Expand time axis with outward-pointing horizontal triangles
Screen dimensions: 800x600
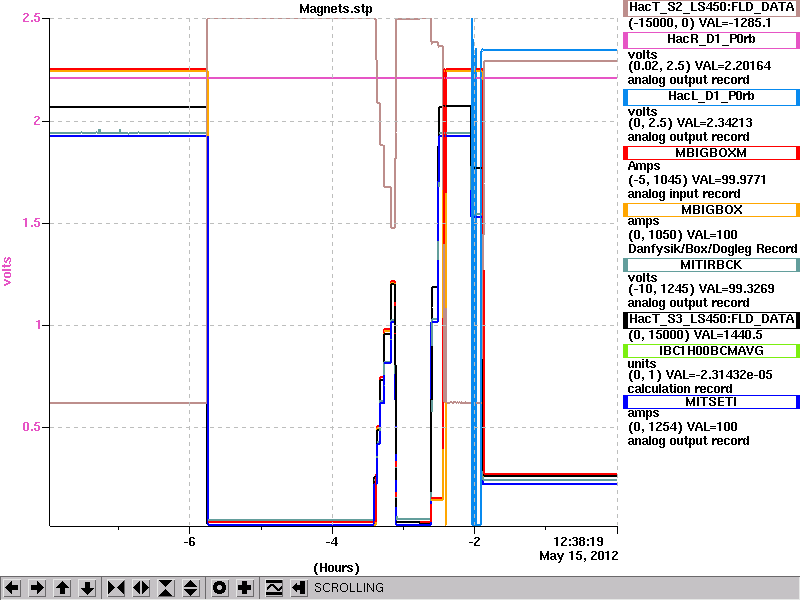141,588
